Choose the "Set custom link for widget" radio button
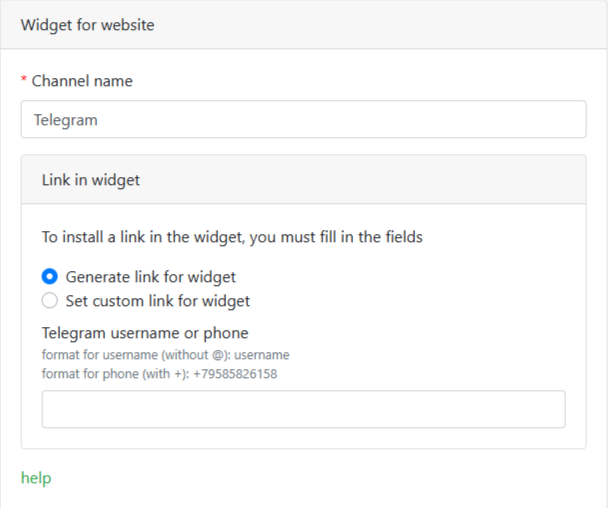This screenshot has height=508, width=608. click(50, 301)
